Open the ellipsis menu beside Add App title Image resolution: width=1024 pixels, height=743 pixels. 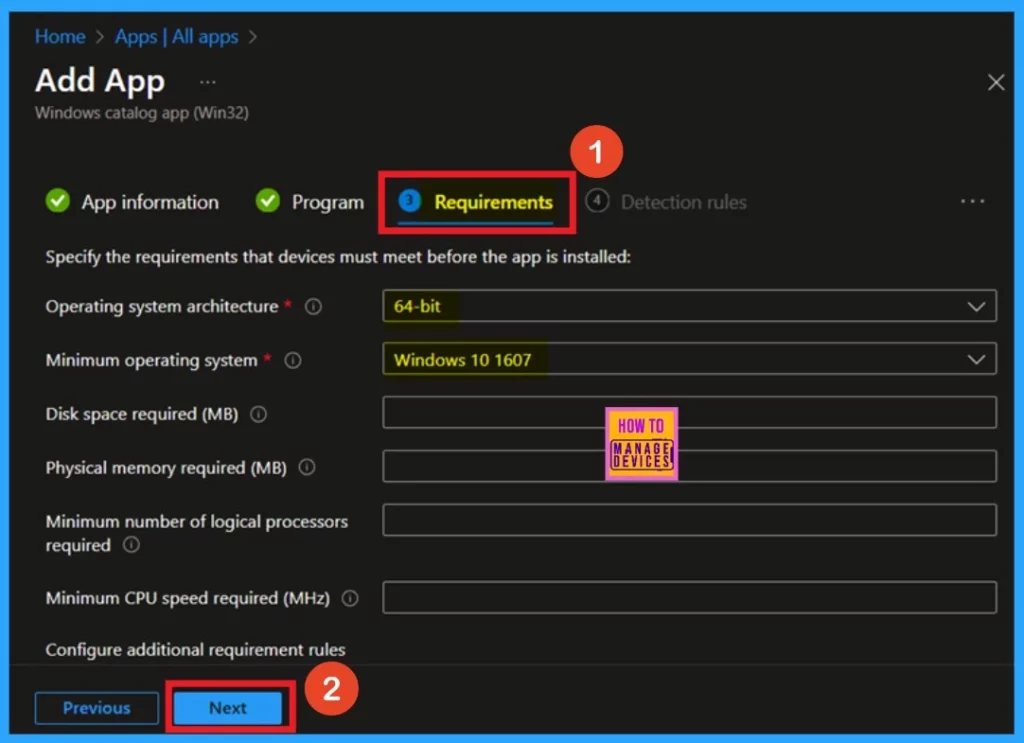point(207,81)
